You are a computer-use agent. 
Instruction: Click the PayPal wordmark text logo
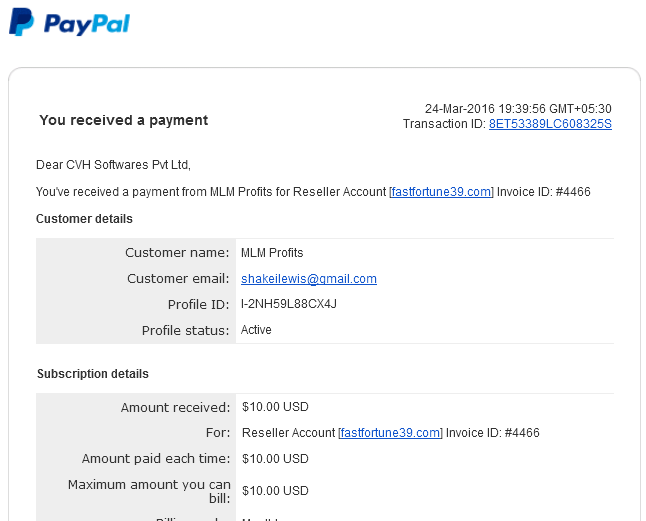[x=87, y=24]
